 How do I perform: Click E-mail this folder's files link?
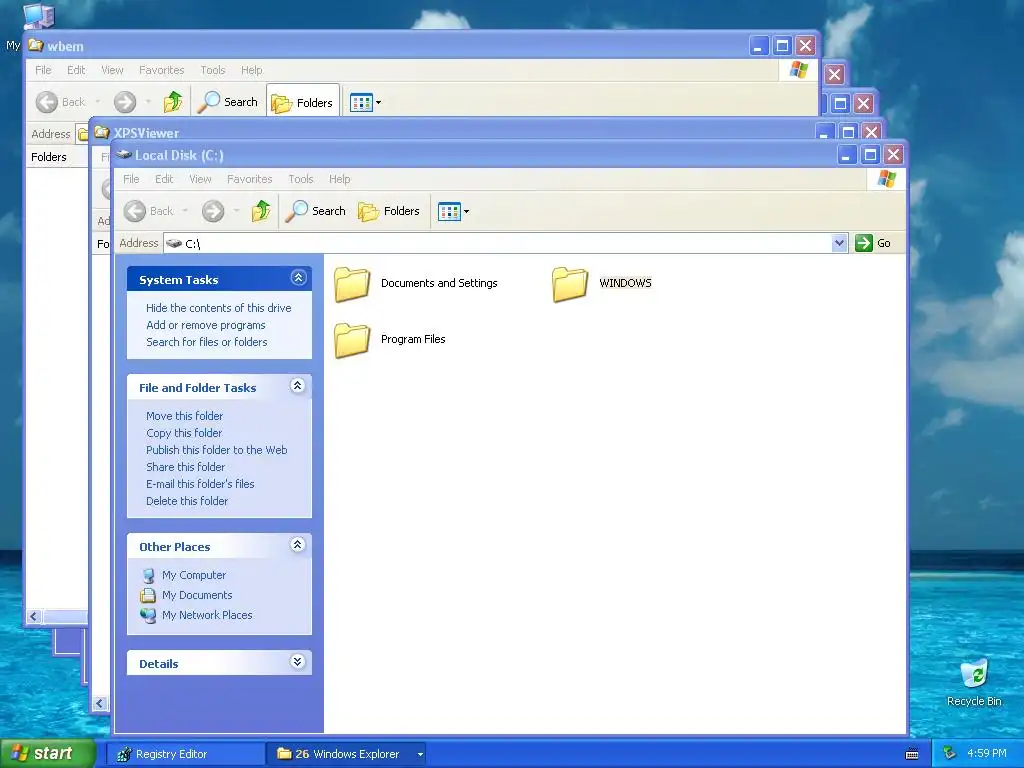point(200,484)
